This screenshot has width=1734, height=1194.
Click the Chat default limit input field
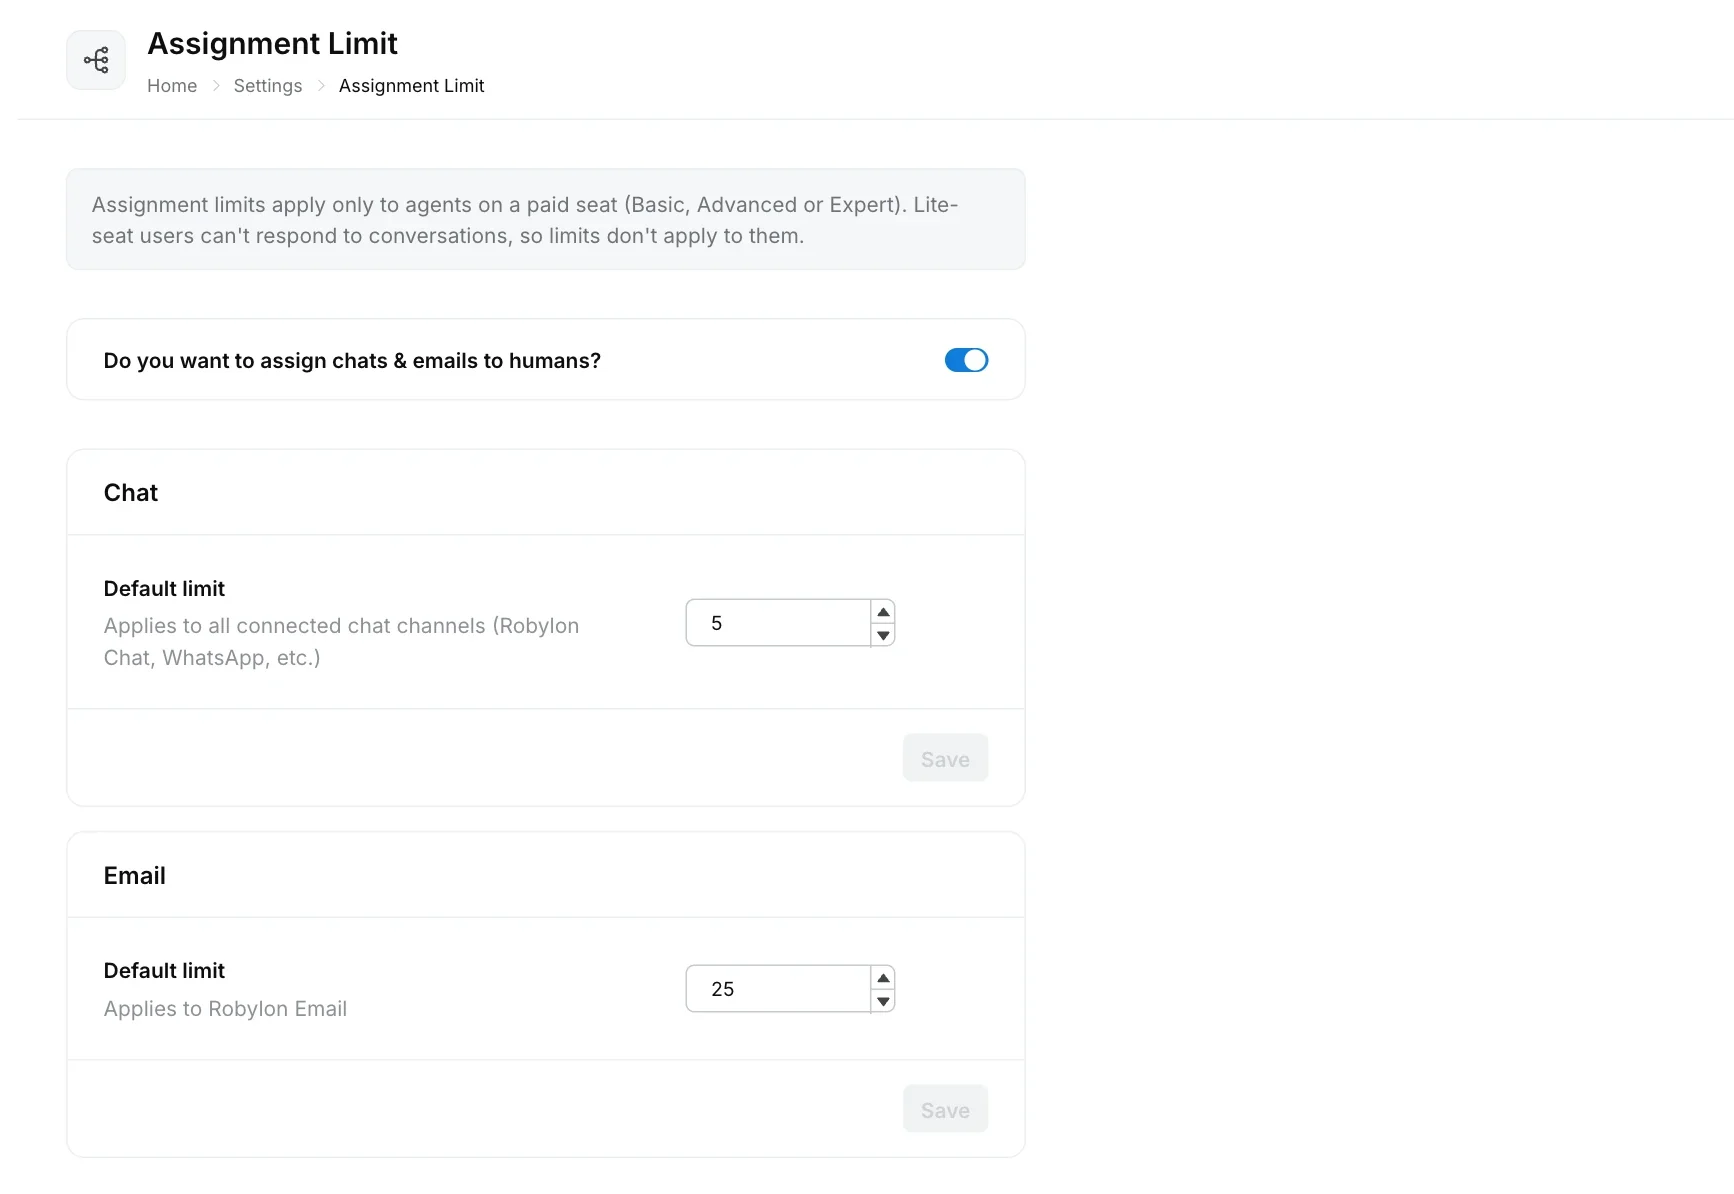click(778, 623)
